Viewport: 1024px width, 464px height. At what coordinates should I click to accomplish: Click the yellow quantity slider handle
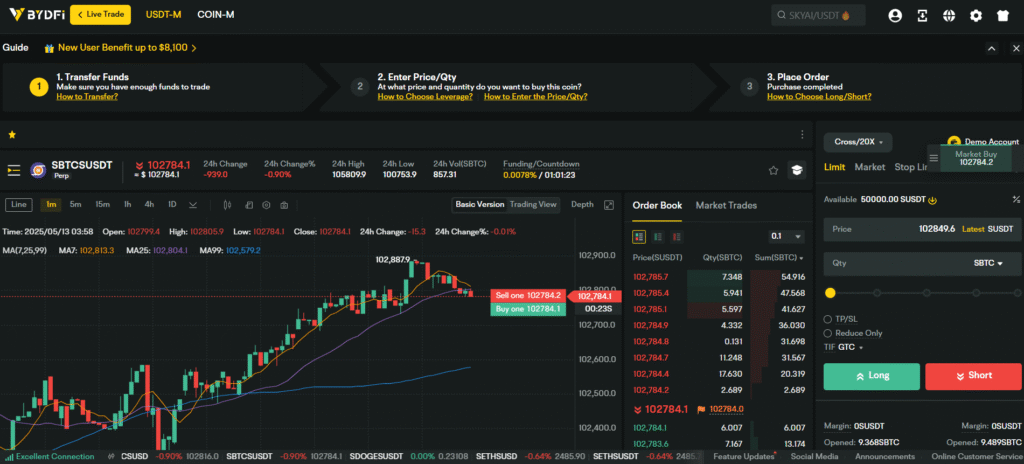[x=830, y=293]
